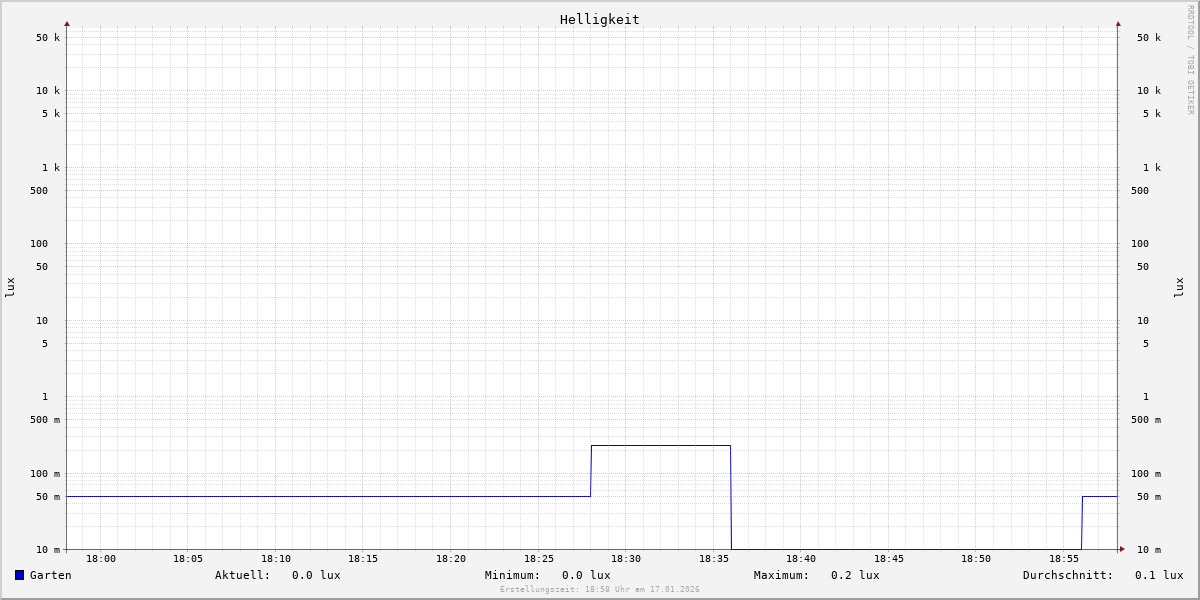Screen dimensions: 1200x600
Task: Click the chart title Helligkeit
Action: coord(600,19)
